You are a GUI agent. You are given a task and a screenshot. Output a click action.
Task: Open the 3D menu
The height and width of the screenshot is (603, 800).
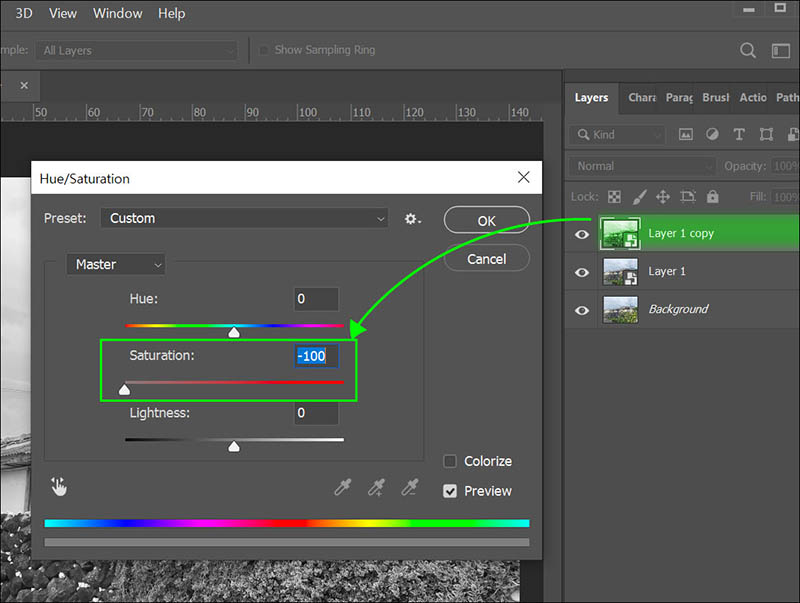pyautogui.click(x=23, y=13)
